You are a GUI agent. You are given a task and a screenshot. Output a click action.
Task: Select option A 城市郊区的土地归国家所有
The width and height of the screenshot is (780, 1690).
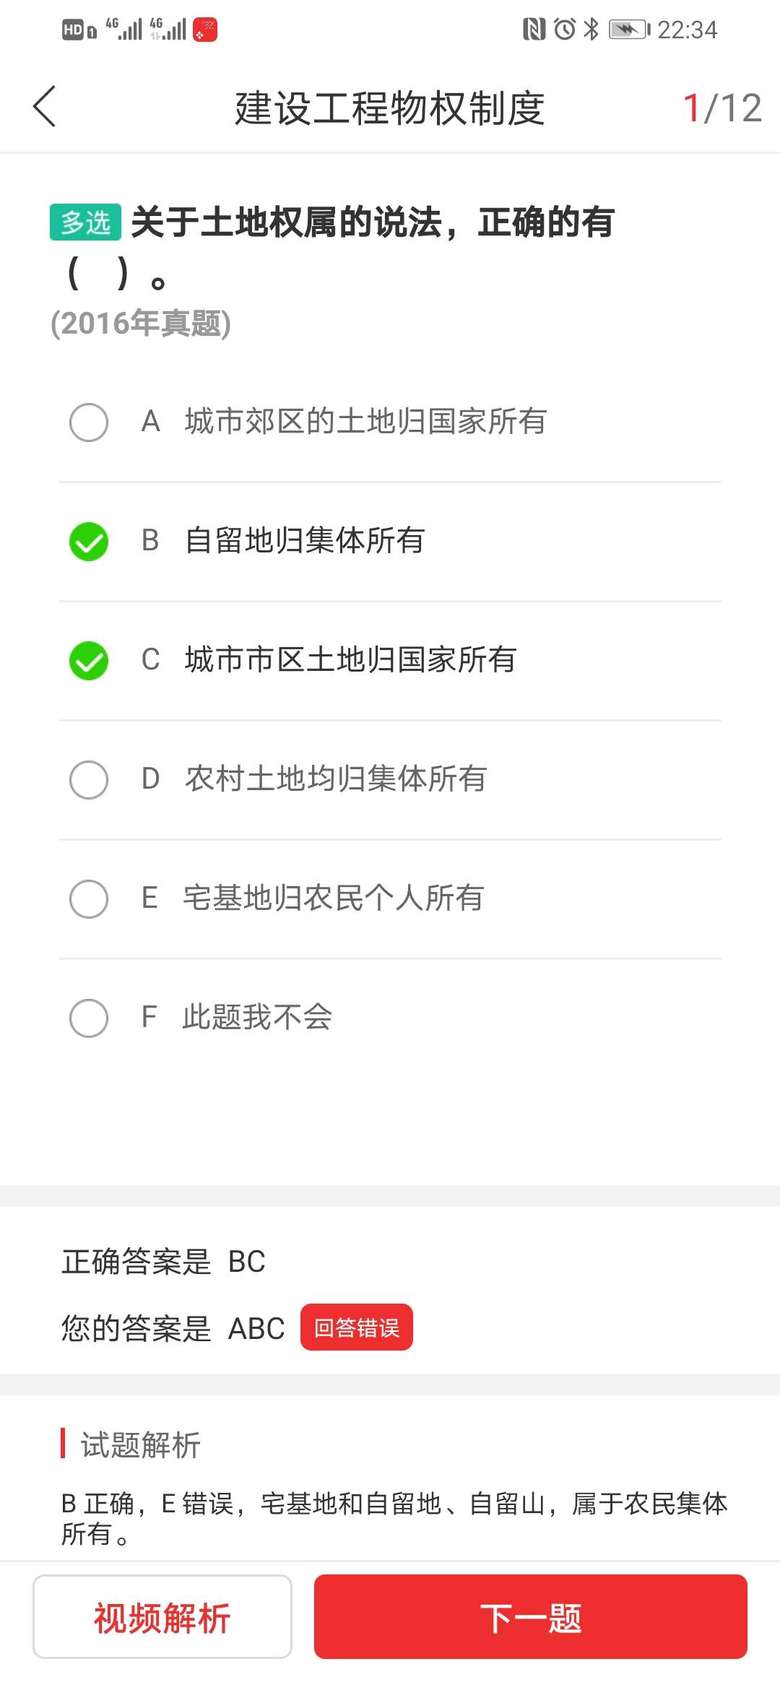click(89, 422)
